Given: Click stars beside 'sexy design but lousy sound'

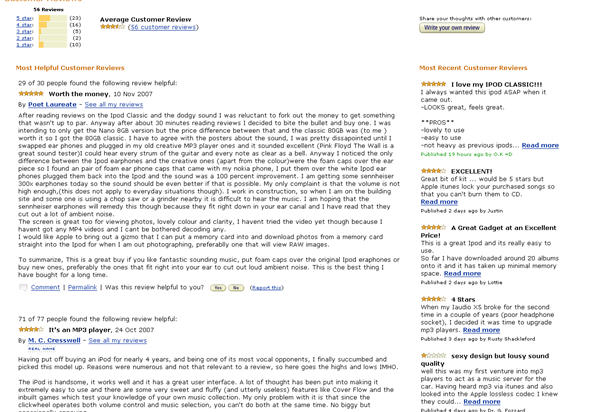Looking at the screenshot, I should pyautogui.click(x=432, y=354).
